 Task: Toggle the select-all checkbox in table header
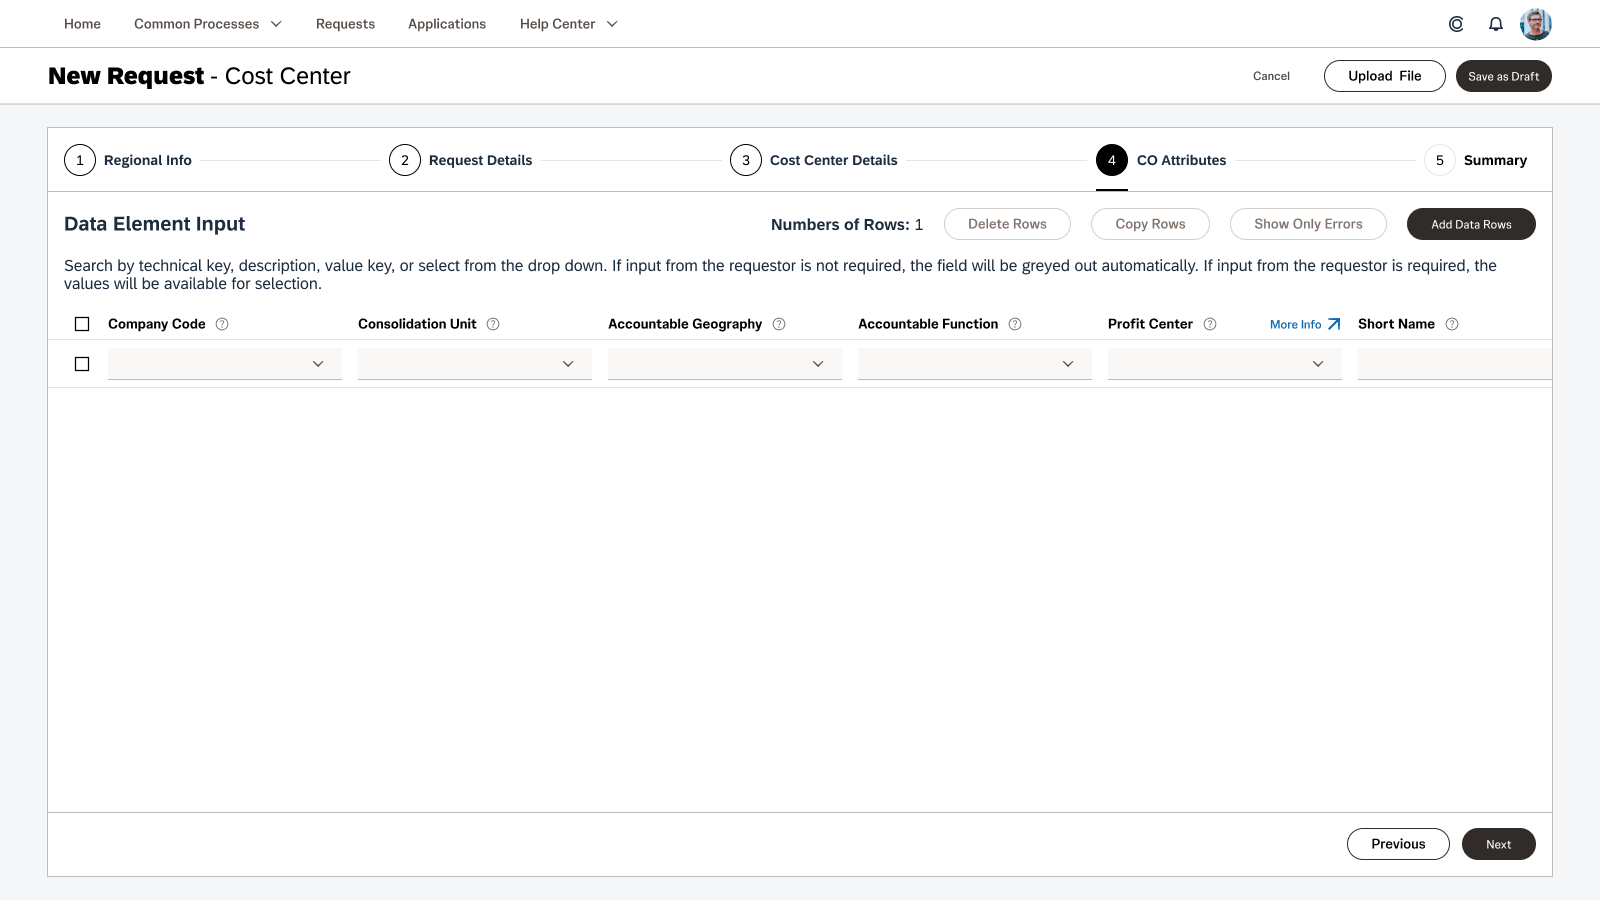tap(82, 324)
